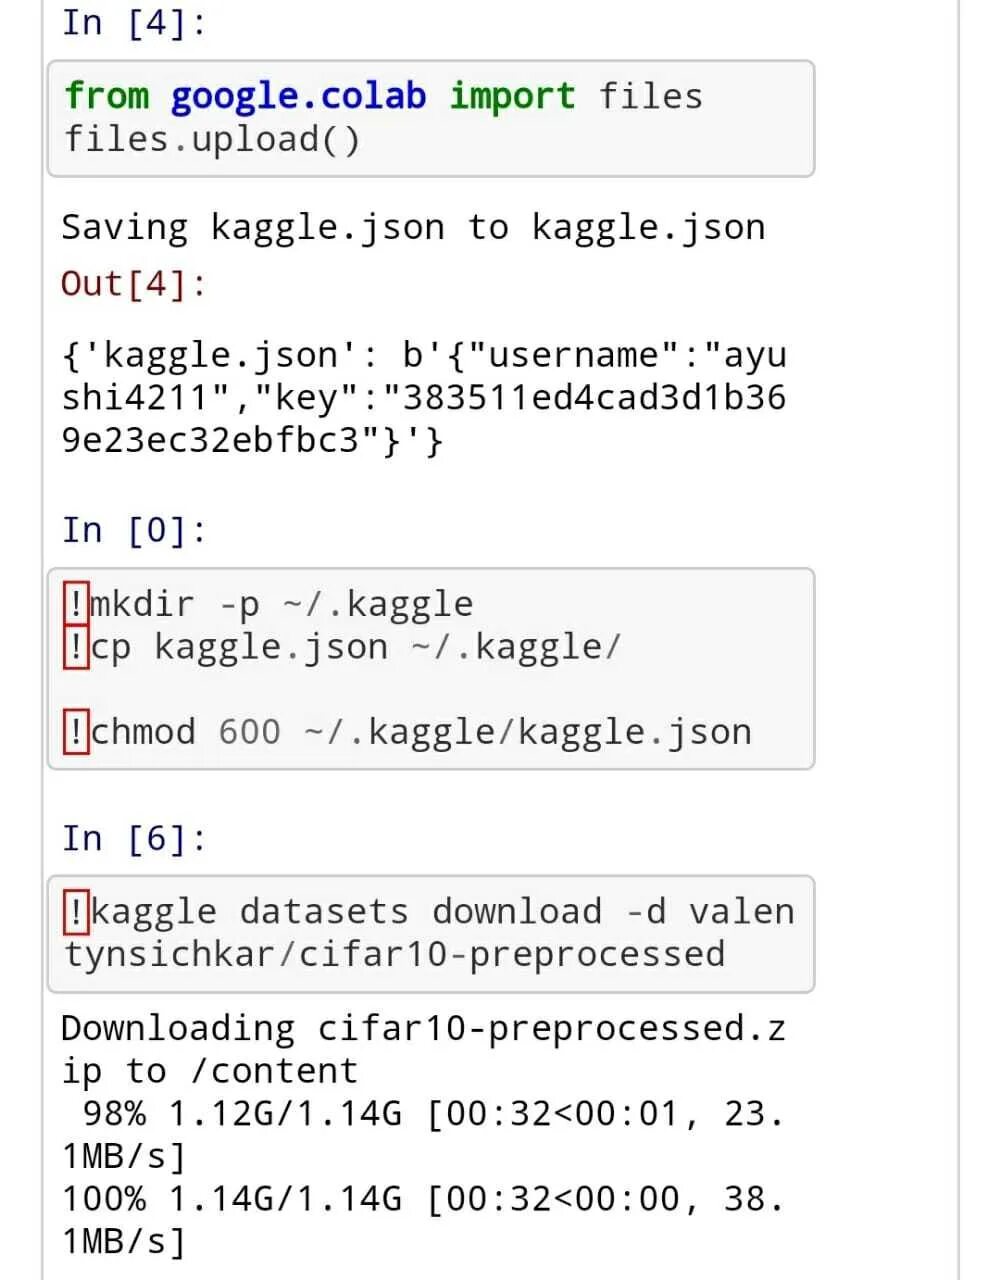Select the In [4] cell prompt
This screenshot has height=1280, width=1000.
[133, 22]
